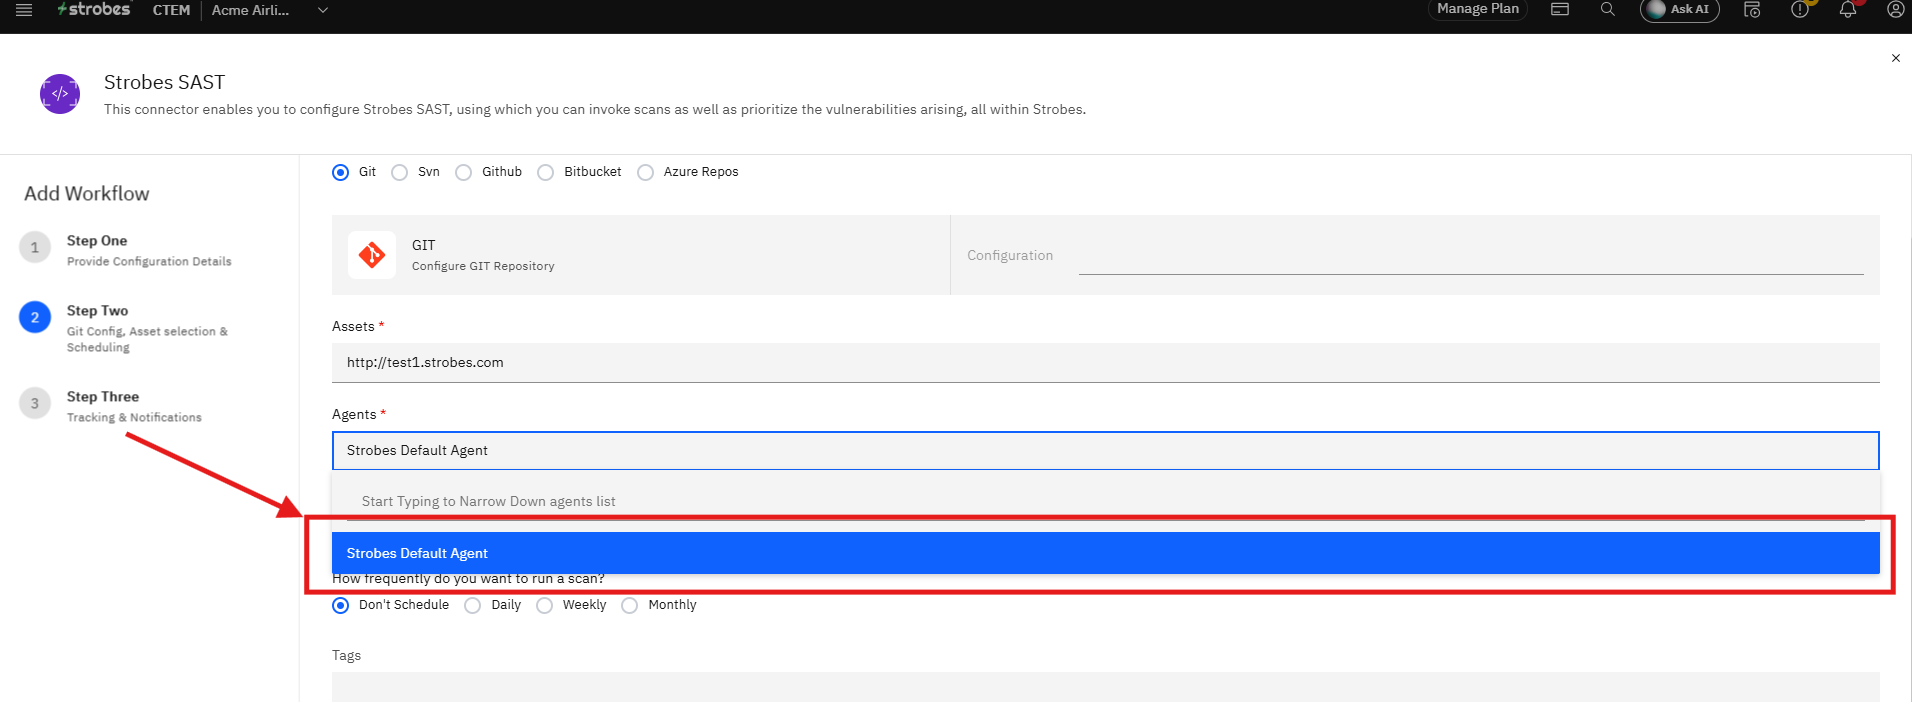Open the hamburger navigation menu
Screen dimensions: 1912x702
click(24, 10)
